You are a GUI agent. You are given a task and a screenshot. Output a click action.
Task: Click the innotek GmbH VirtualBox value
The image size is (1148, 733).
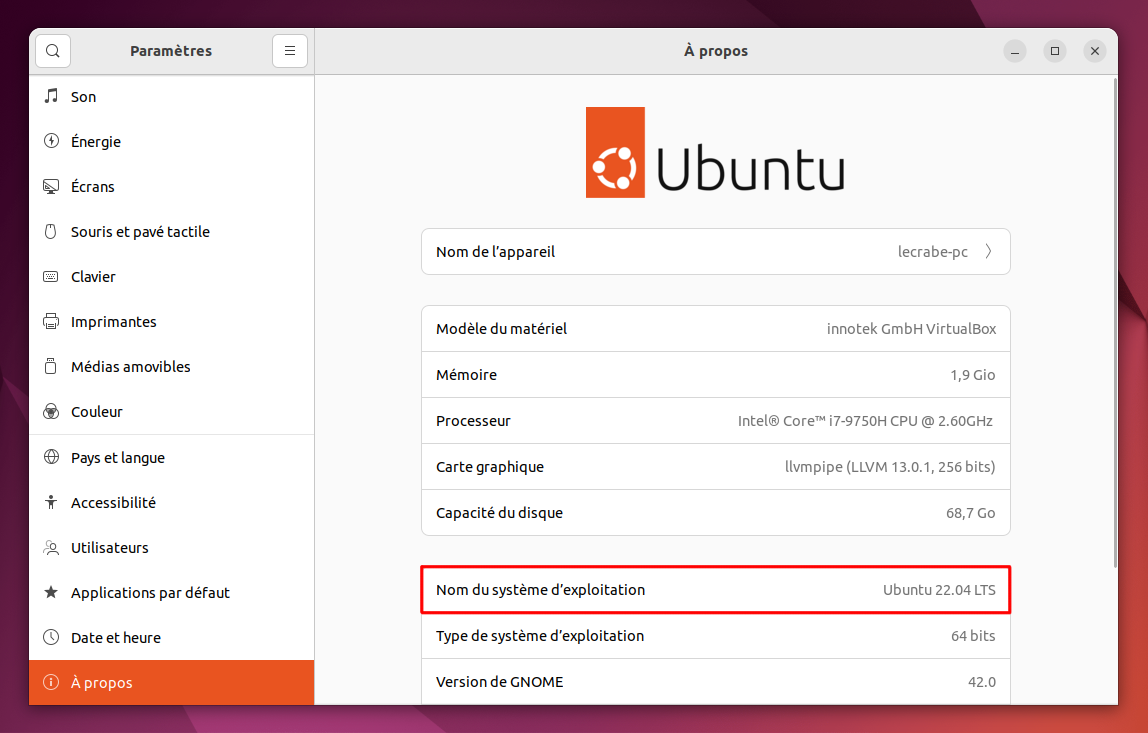912,329
